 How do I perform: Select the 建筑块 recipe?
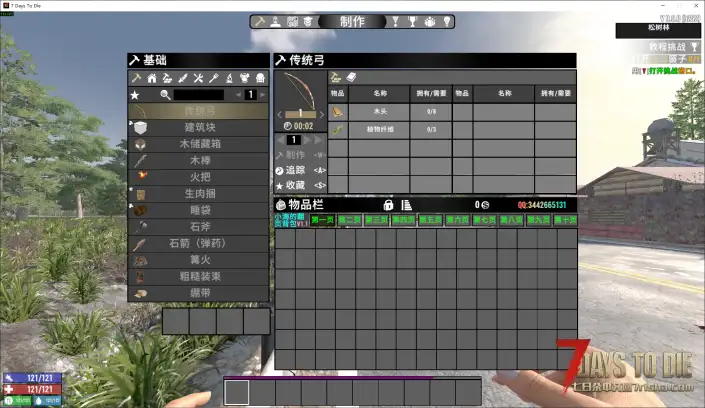(199, 128)
